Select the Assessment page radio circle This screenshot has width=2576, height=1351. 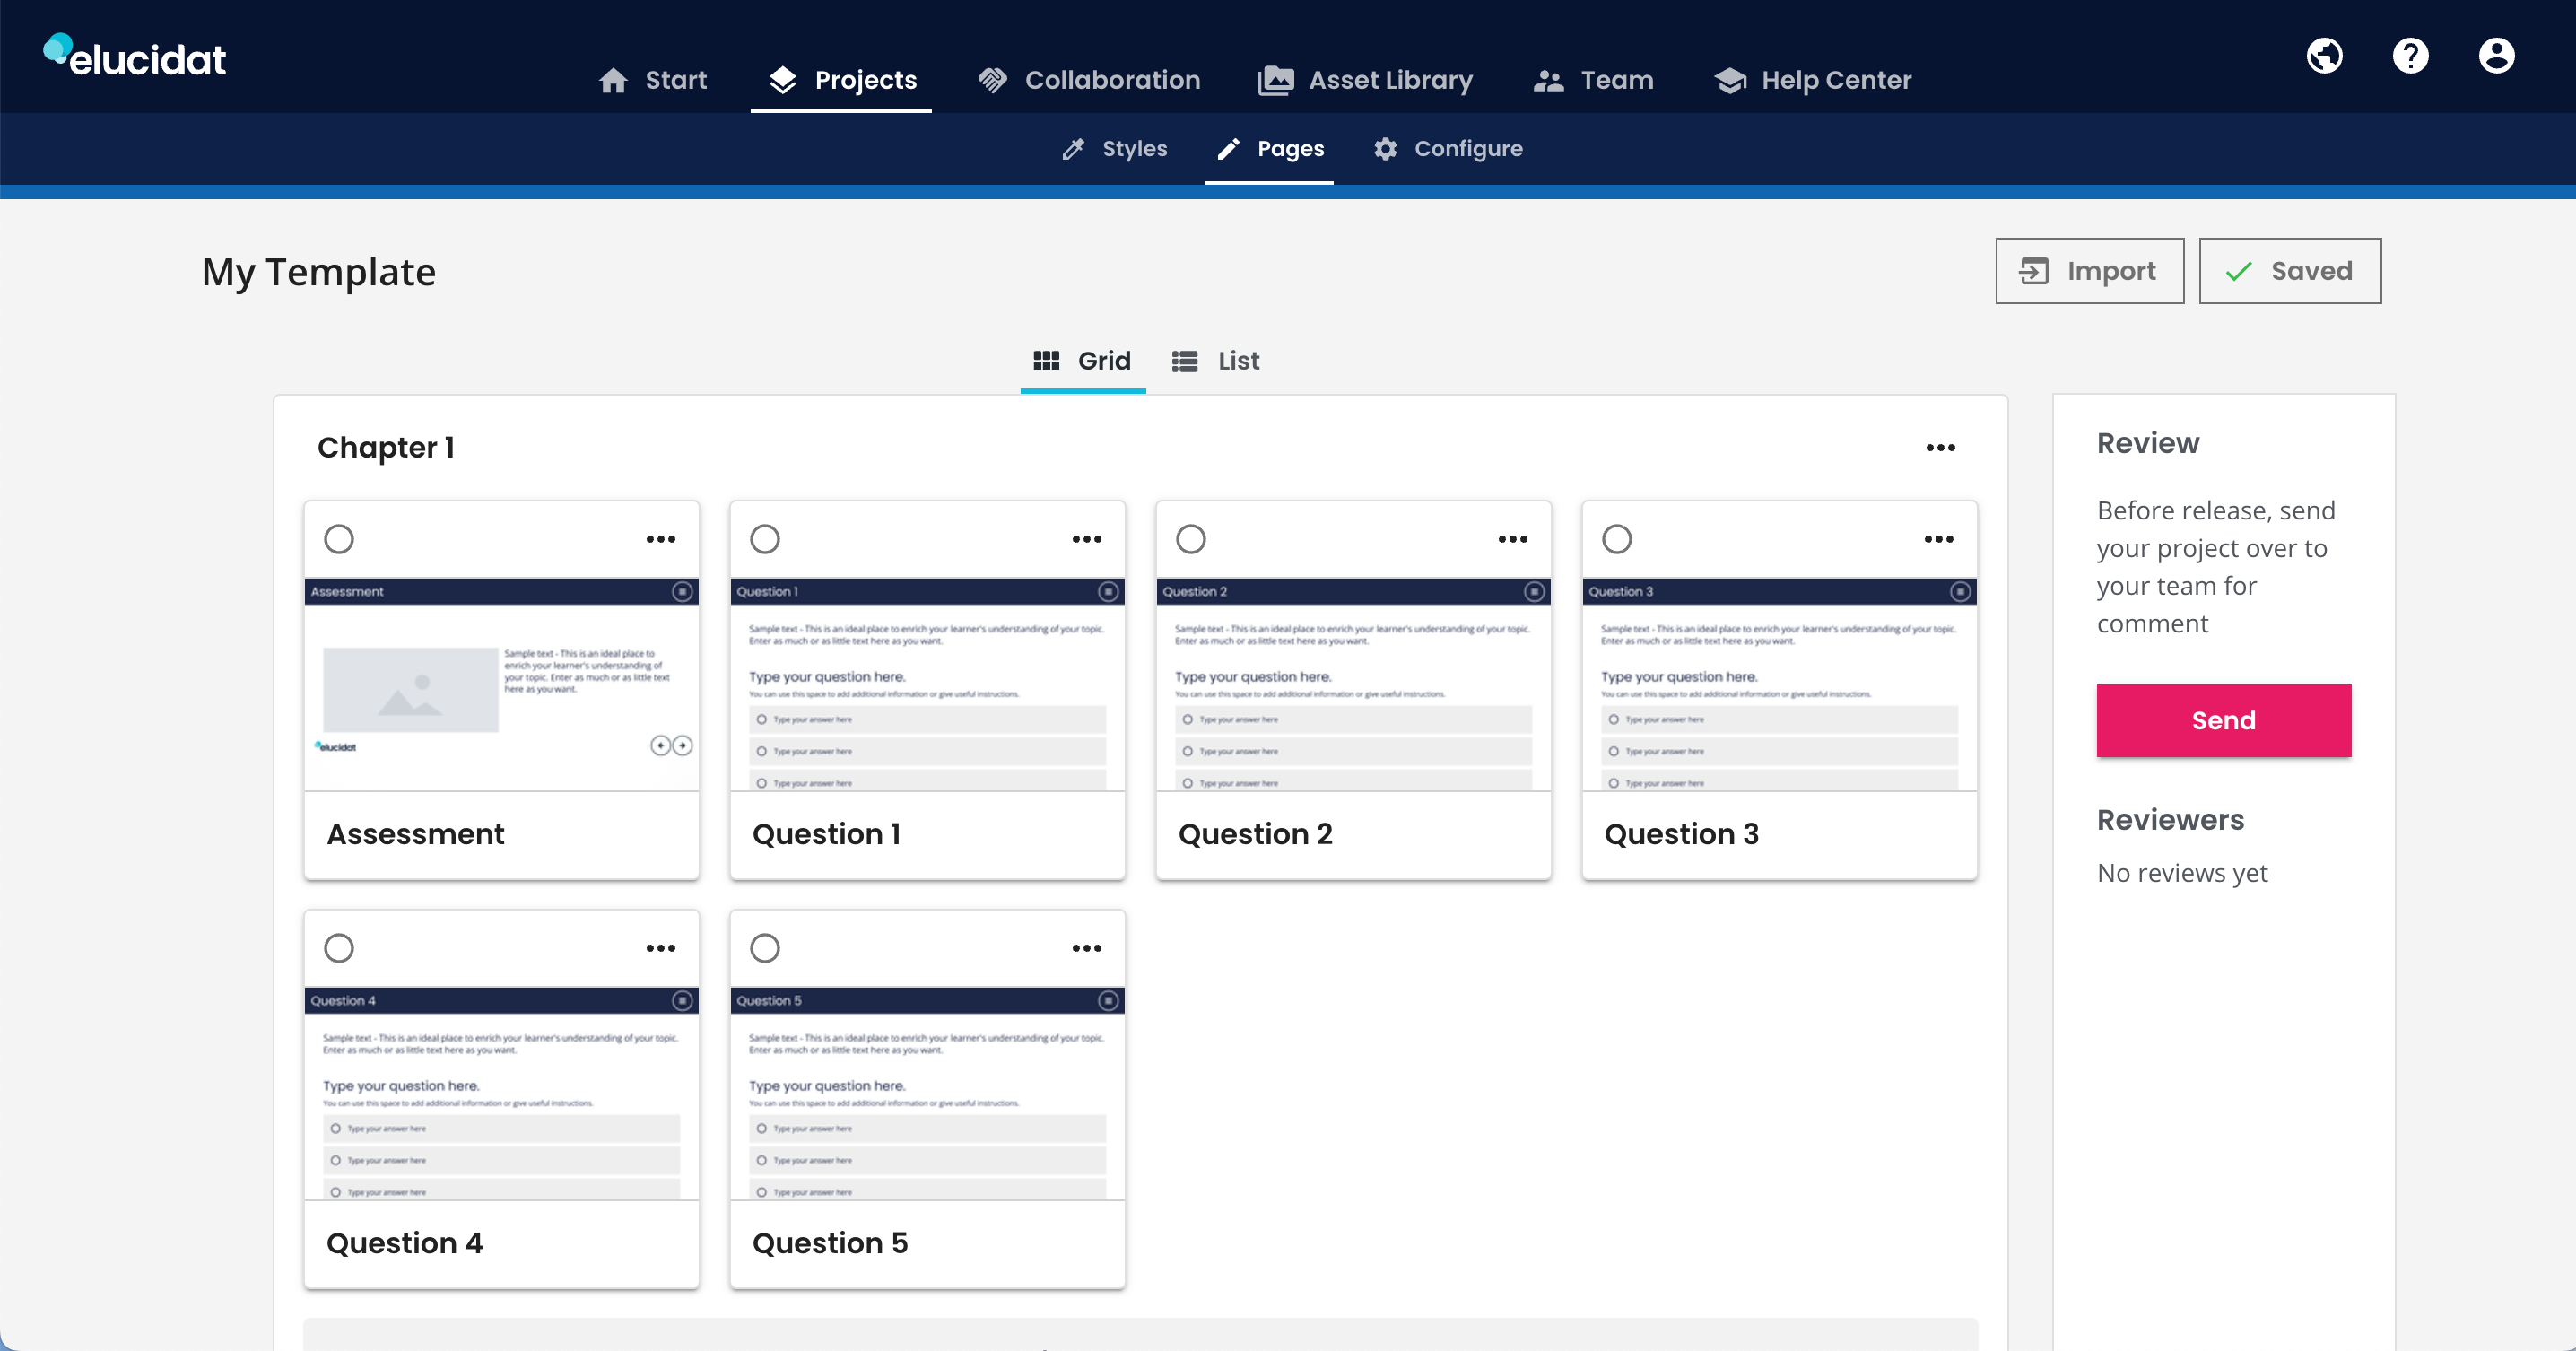point(339,539)
